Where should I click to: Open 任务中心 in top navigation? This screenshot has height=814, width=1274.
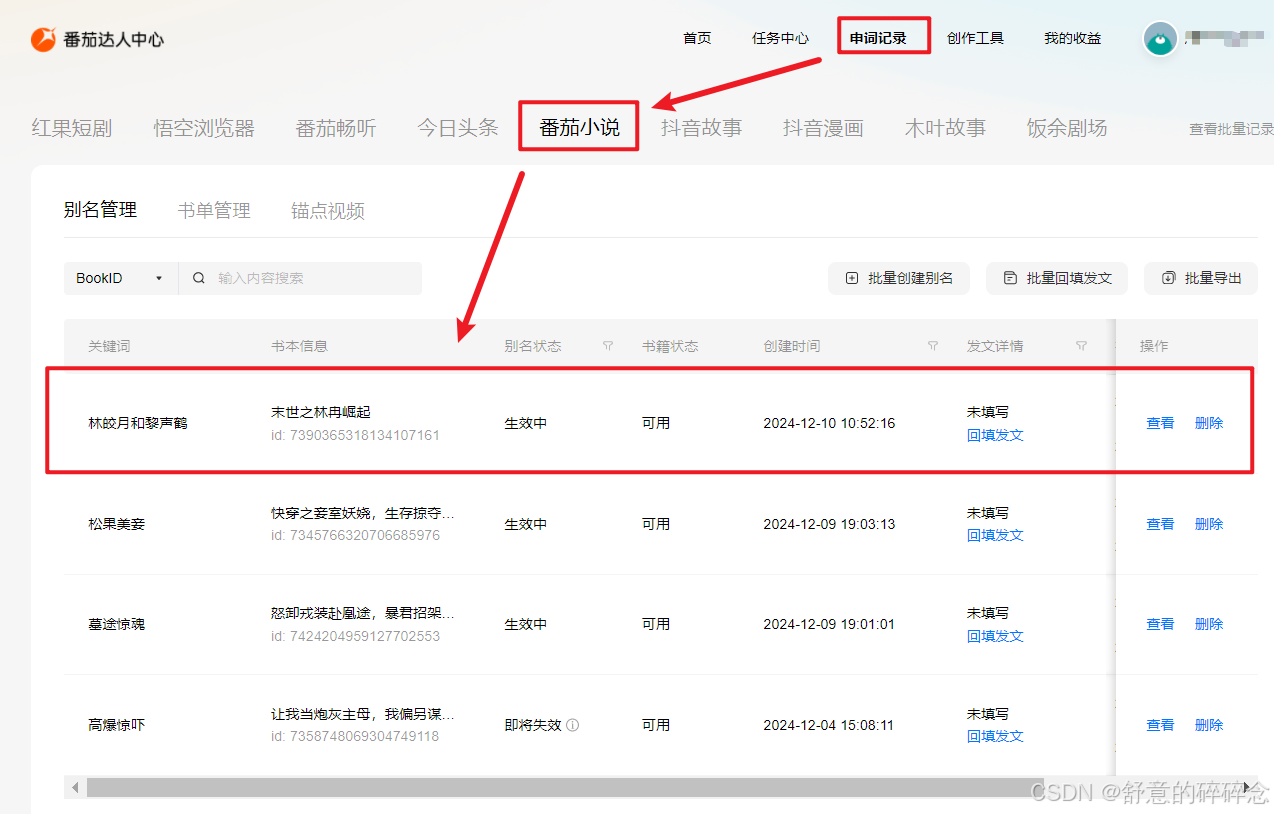click(x=780, y=38)
